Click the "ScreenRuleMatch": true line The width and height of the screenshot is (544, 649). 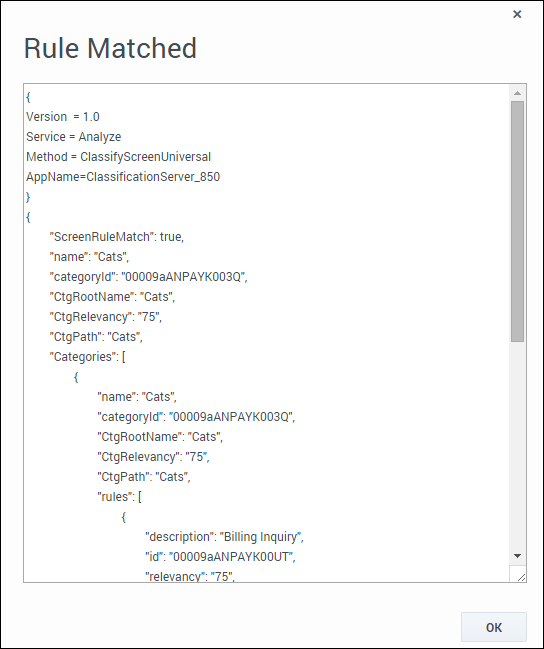tap(117, 237)
